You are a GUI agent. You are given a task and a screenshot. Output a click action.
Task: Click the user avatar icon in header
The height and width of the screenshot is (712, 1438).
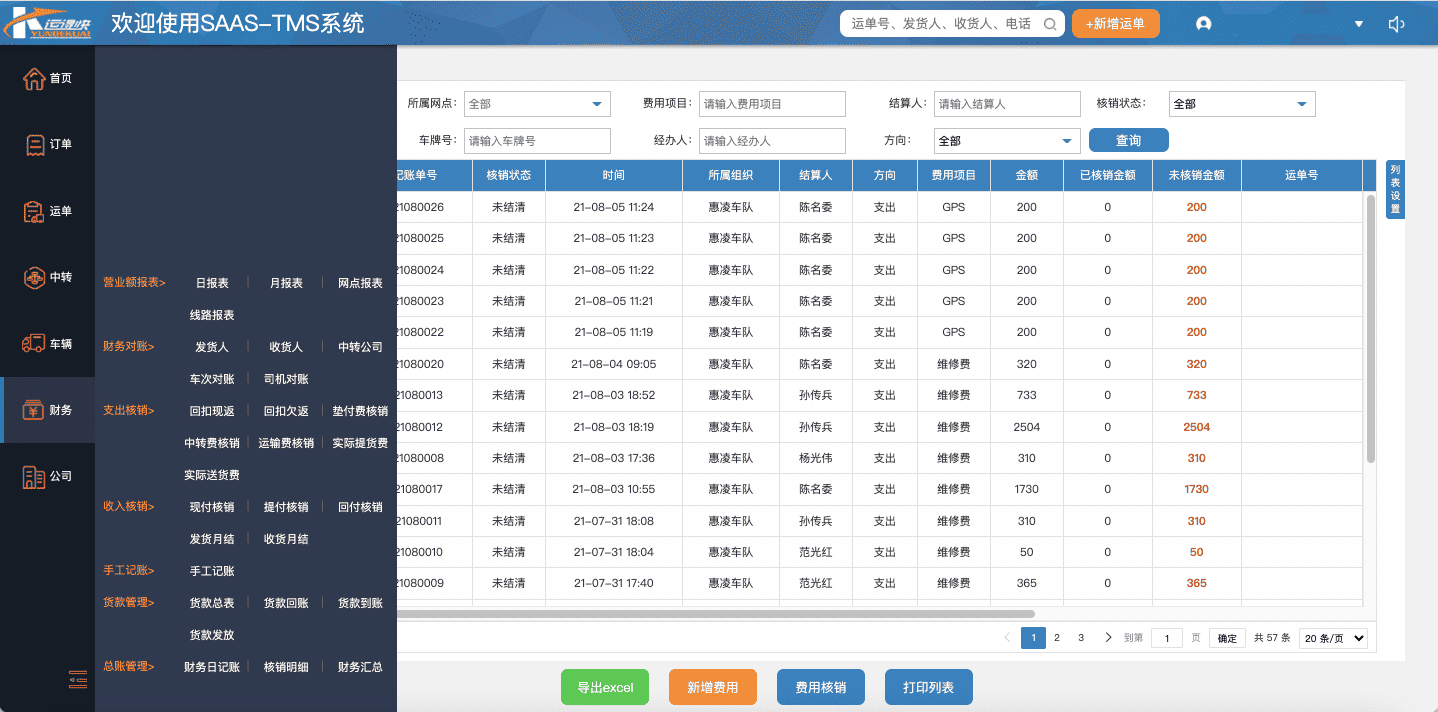pos(1204,24)
